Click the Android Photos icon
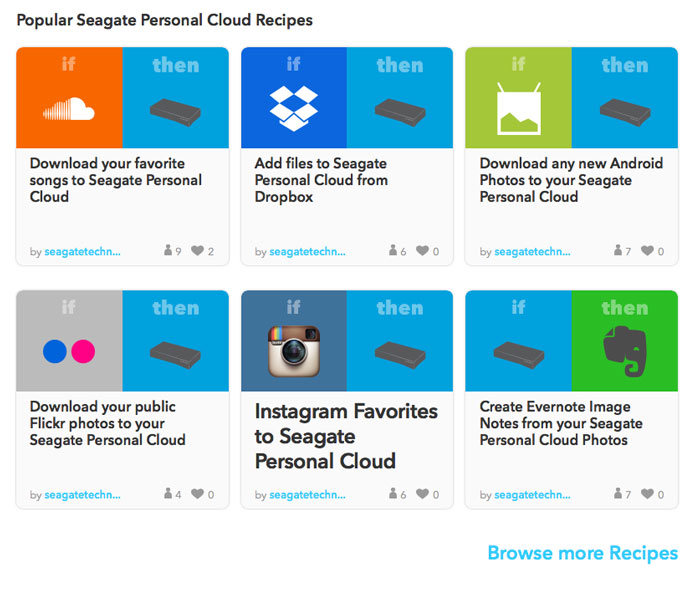 click(519, 108)
